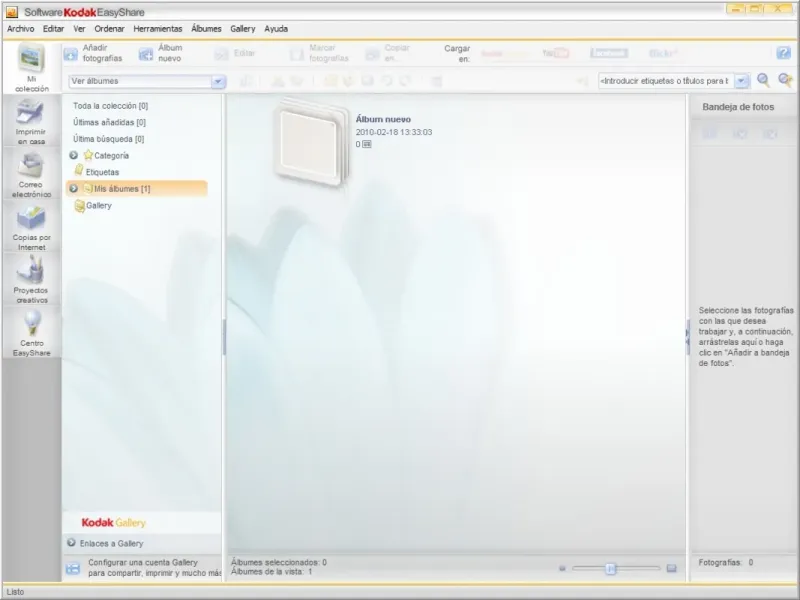Open the Herramientas menu
The width and height of the screenshot is (800, 600).
point(158,29)
